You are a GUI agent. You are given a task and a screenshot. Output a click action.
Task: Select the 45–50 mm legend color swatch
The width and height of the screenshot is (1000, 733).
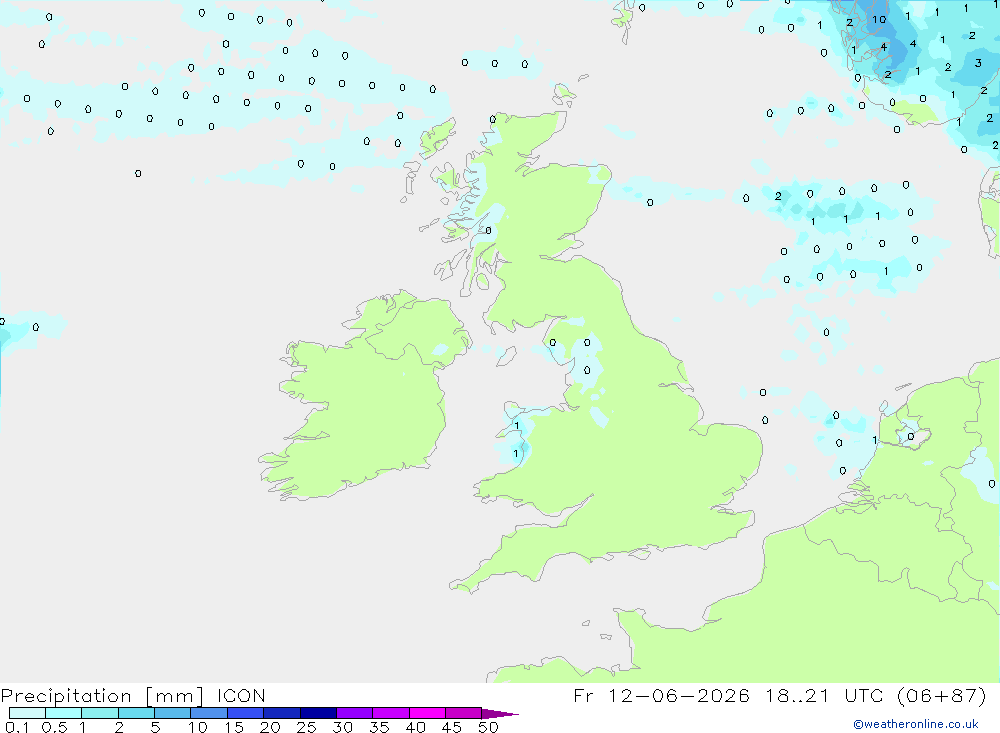(464, 713)
